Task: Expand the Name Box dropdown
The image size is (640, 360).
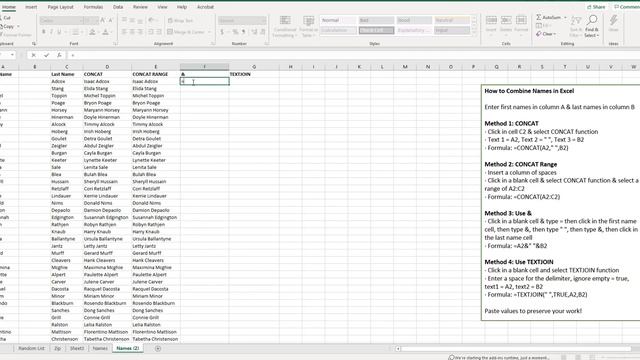Action: [12, 55]
